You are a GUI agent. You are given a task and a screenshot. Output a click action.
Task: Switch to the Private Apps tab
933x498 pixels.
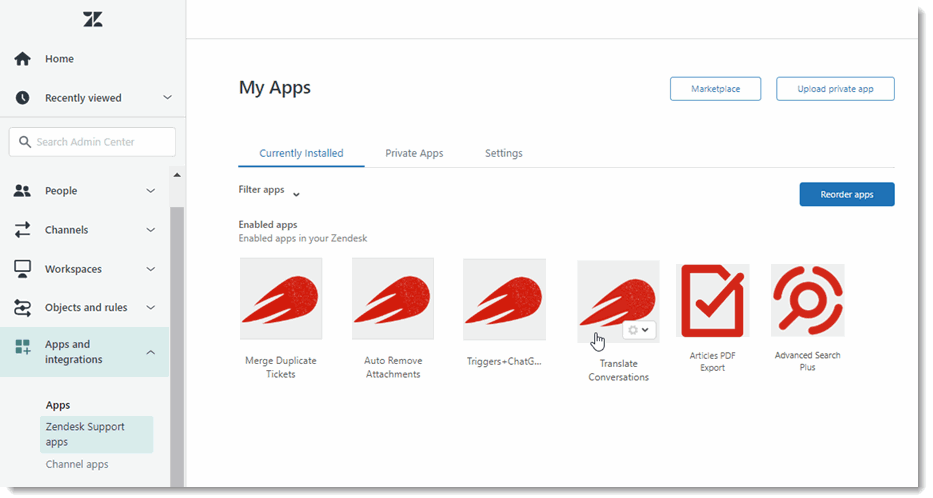(414, 153)
